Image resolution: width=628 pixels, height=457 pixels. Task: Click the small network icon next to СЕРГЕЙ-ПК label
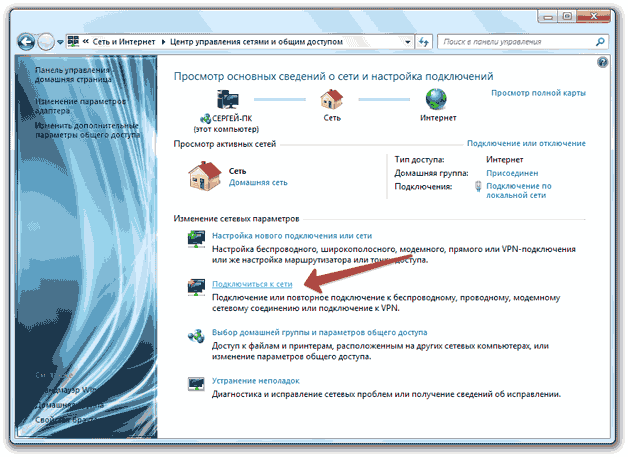pyautogui.click(x=205, y=119)
